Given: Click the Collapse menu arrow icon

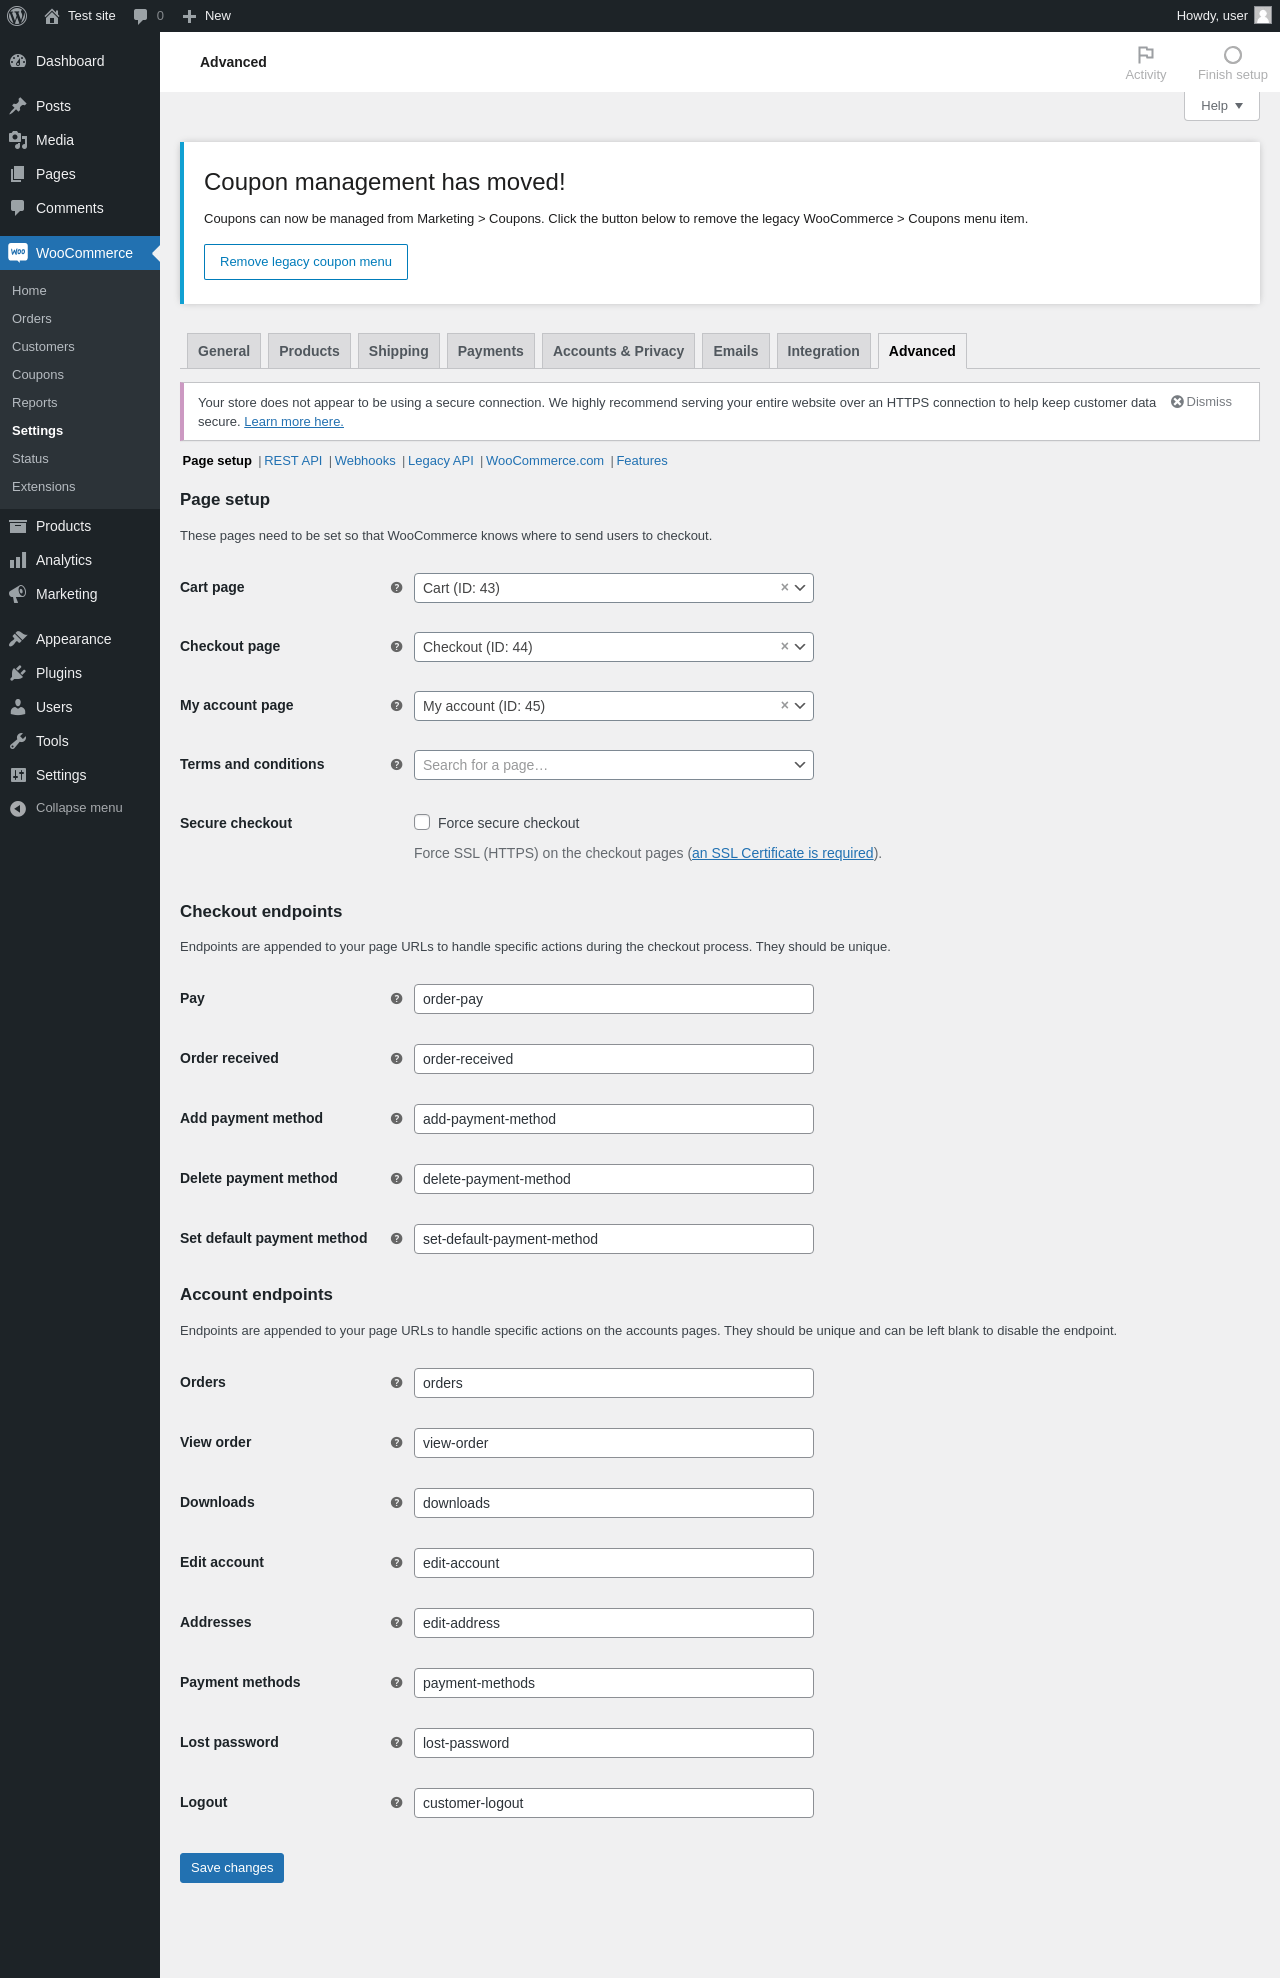Looking at the screenshot, I should click(18, 808).
